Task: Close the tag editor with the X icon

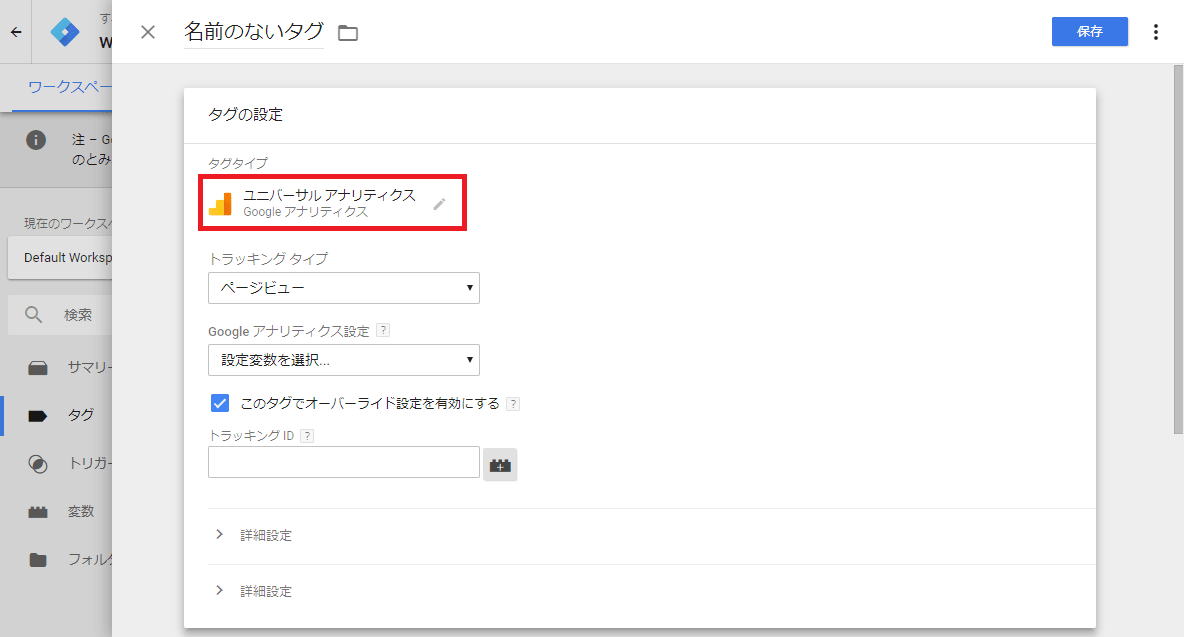Action: 148,32
